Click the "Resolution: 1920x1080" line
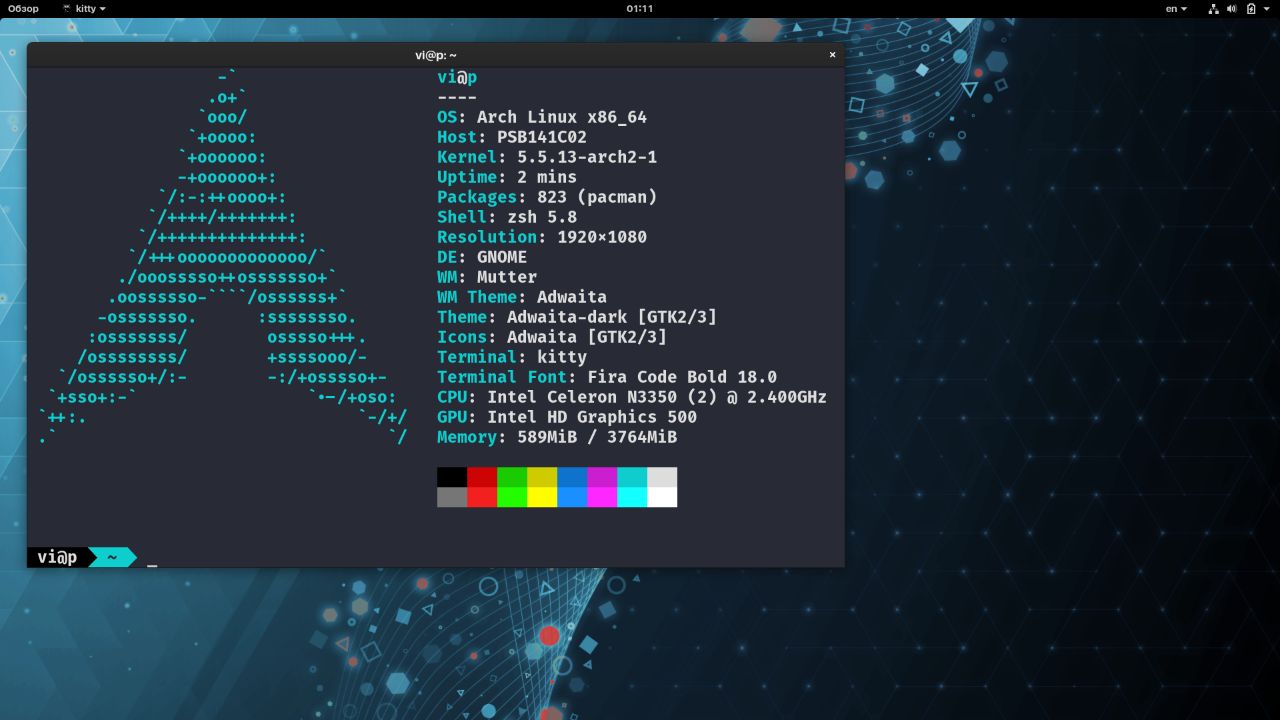1280x720 pixels. [x=542, y=237]
